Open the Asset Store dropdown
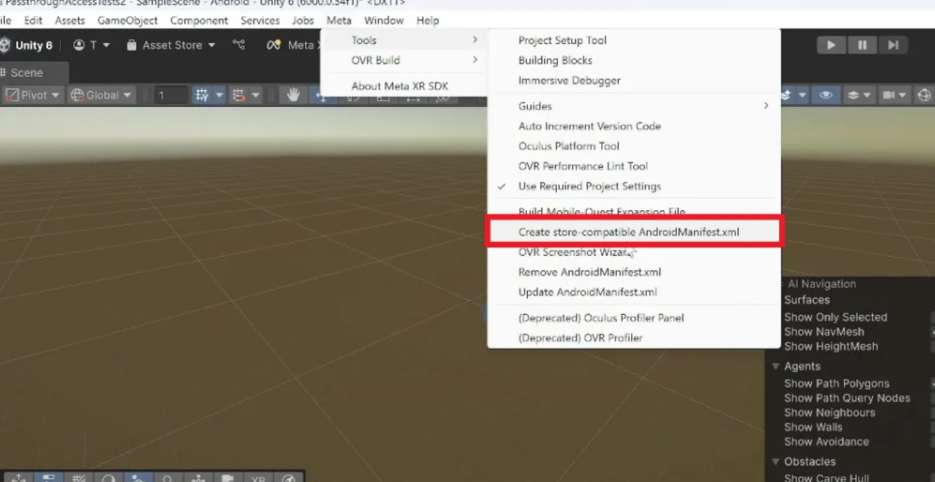The image size is (935, 482). (x=171, y=45)
